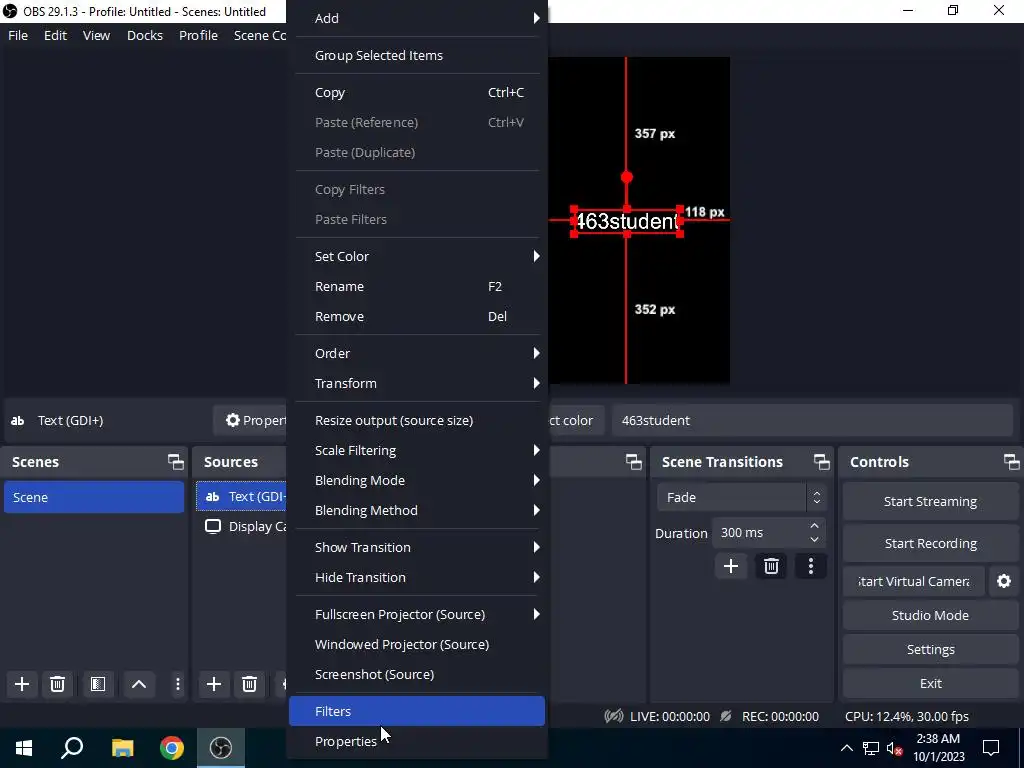Enable Studio Mode
Screen dimensions: 1024x768
pyautogui.click(x=931, y=615)
